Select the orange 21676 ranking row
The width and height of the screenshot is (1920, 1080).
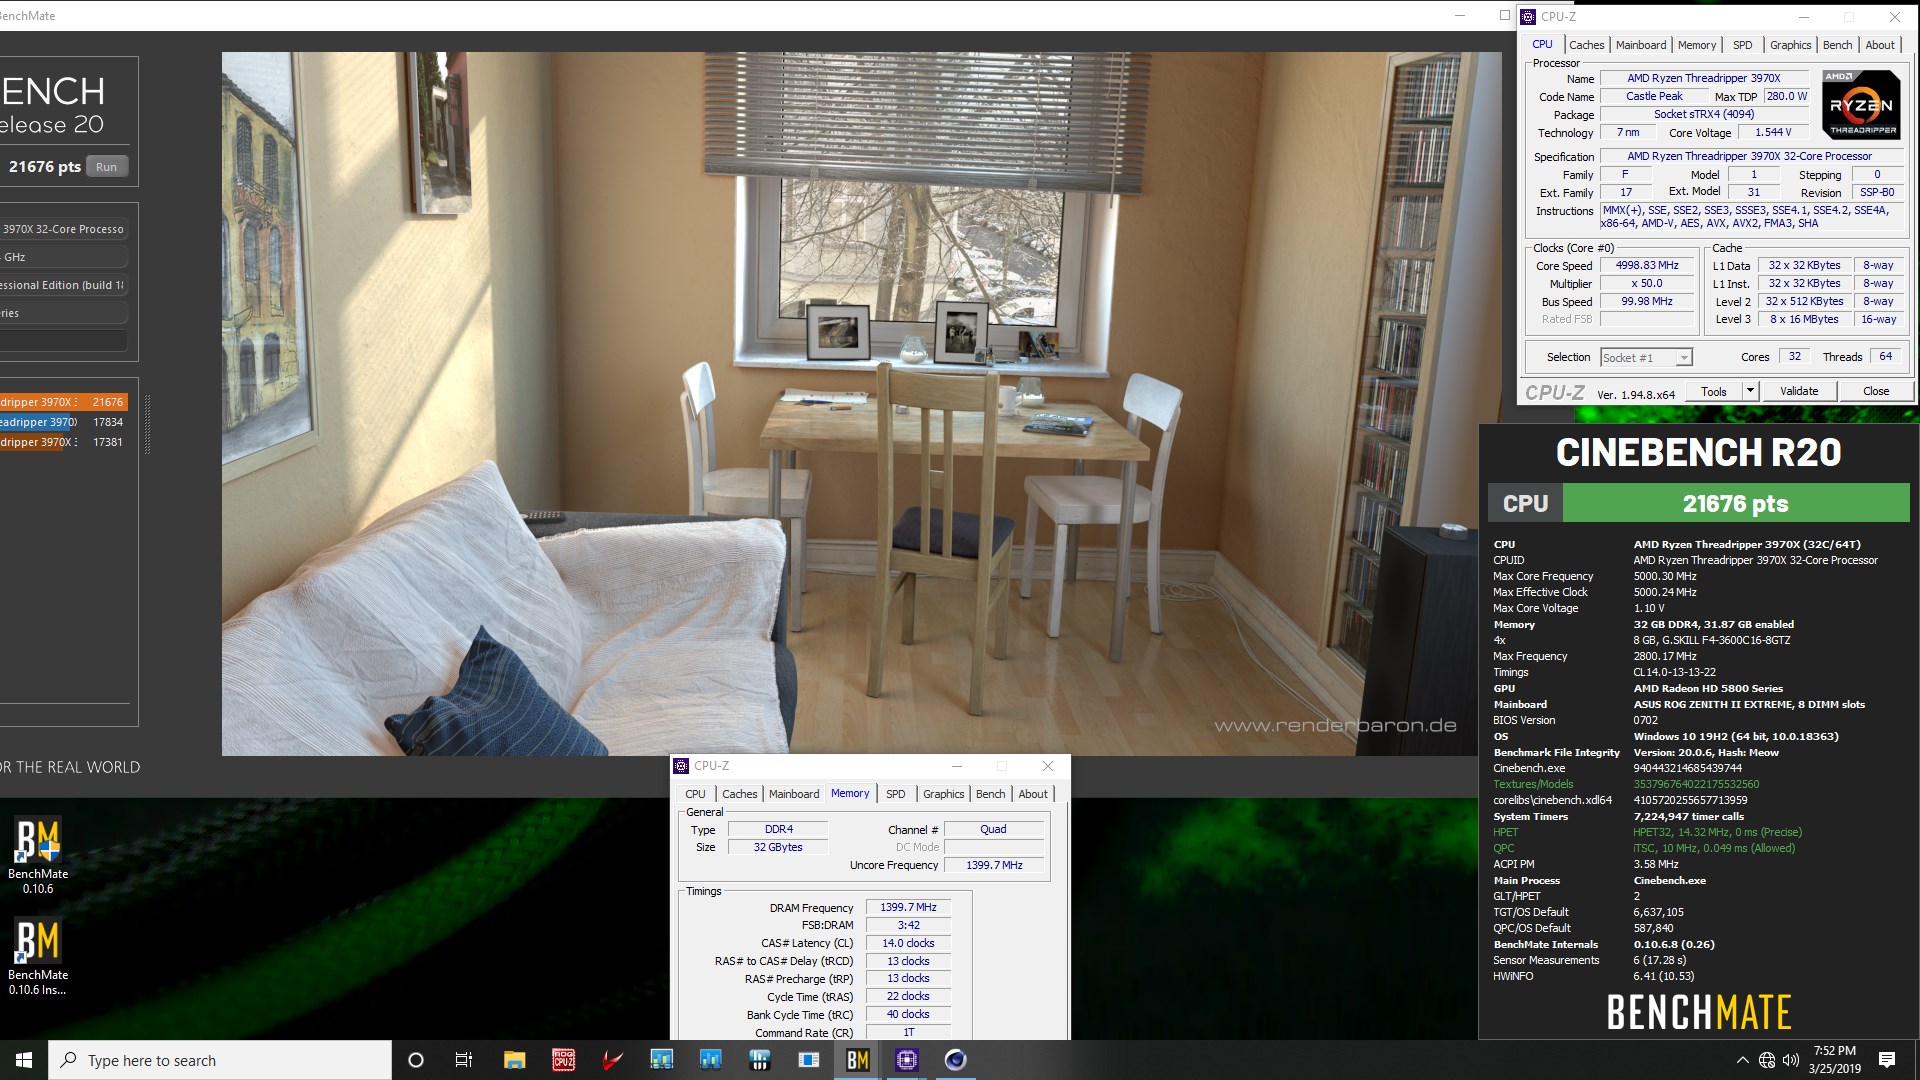pyautogui.click(x=64, y=402)
